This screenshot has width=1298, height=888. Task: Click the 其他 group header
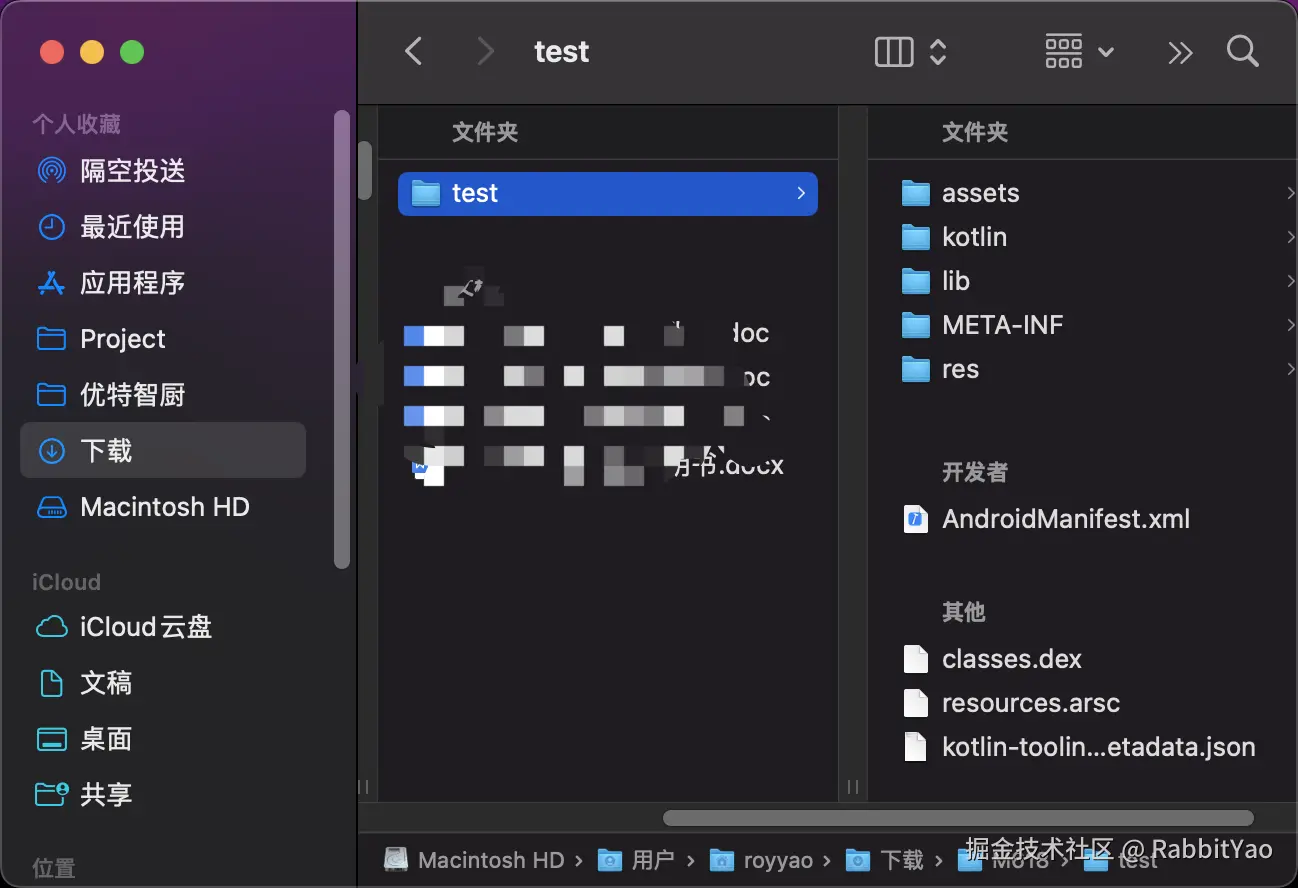(x=964, y=612)
